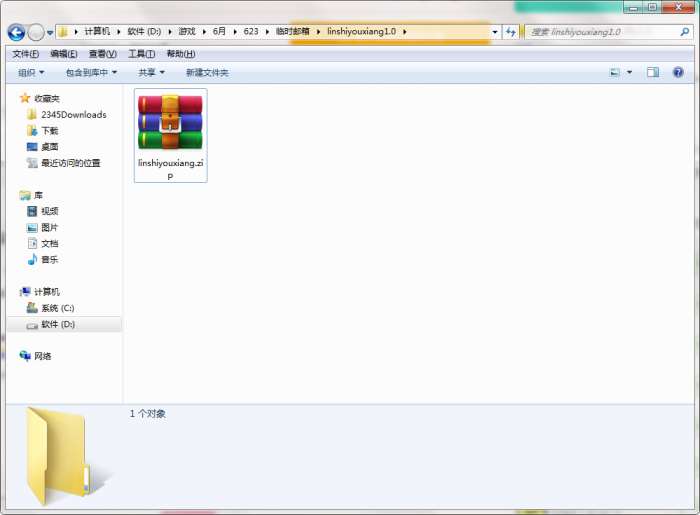
Task: Open 2345Downloads favorite
Action: (74, 115)
